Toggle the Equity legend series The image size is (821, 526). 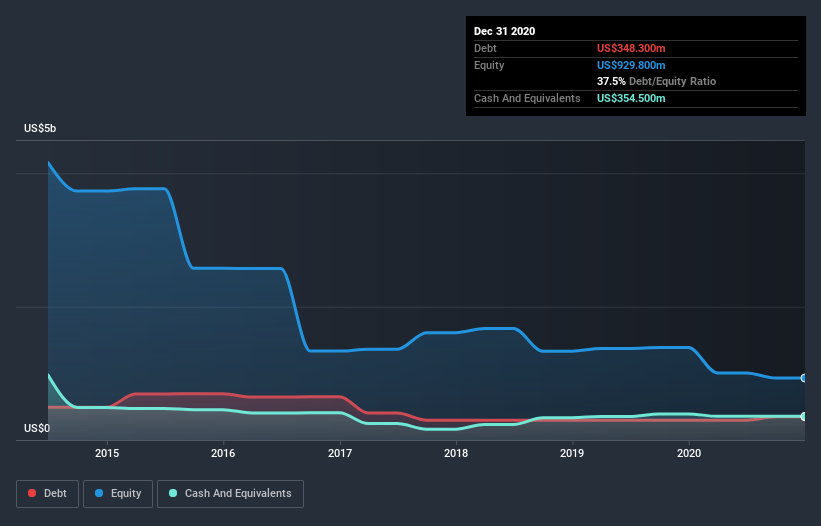[x=118, y=494]
